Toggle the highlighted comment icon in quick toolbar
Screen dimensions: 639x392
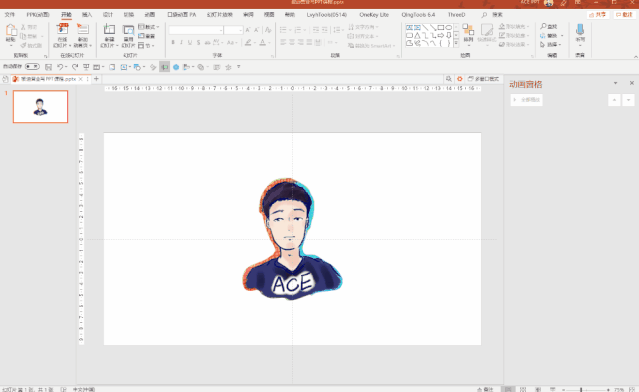click(x=165, y=67)
